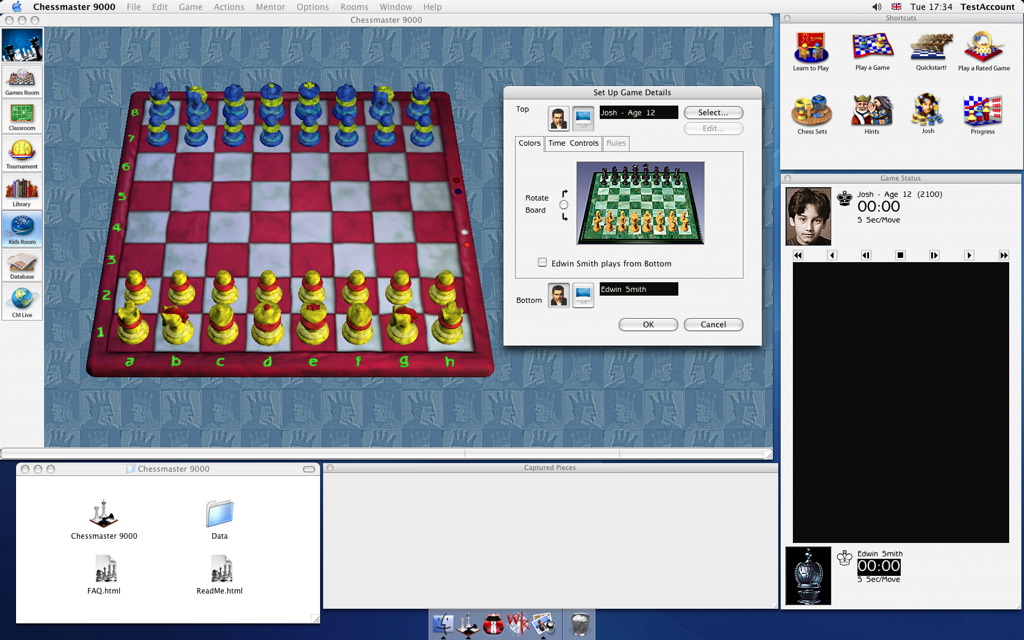Open the Game menu

click(x=190, y=7)
